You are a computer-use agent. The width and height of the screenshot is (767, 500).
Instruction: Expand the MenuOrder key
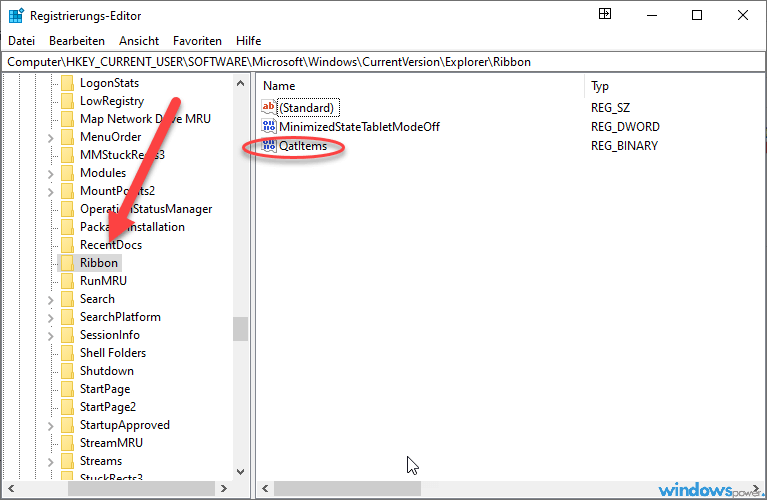click(x=50, y=137)
